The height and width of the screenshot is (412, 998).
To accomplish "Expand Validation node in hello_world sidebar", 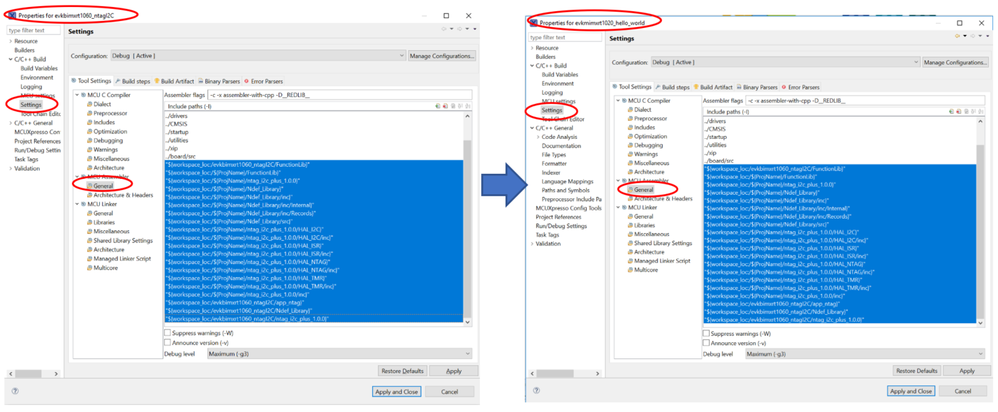I will point(531,244).
